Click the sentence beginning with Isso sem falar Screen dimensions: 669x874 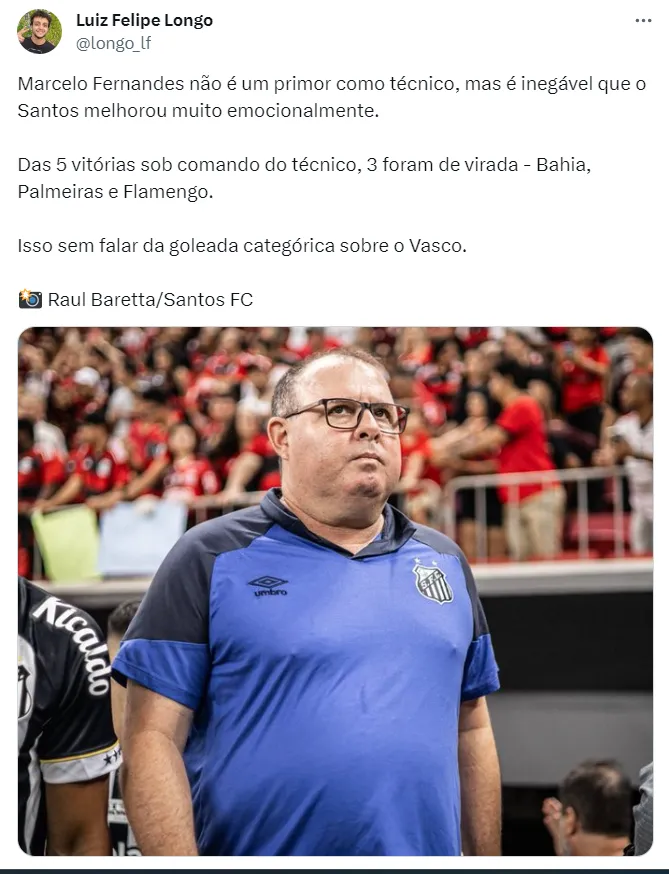(242, 246)
